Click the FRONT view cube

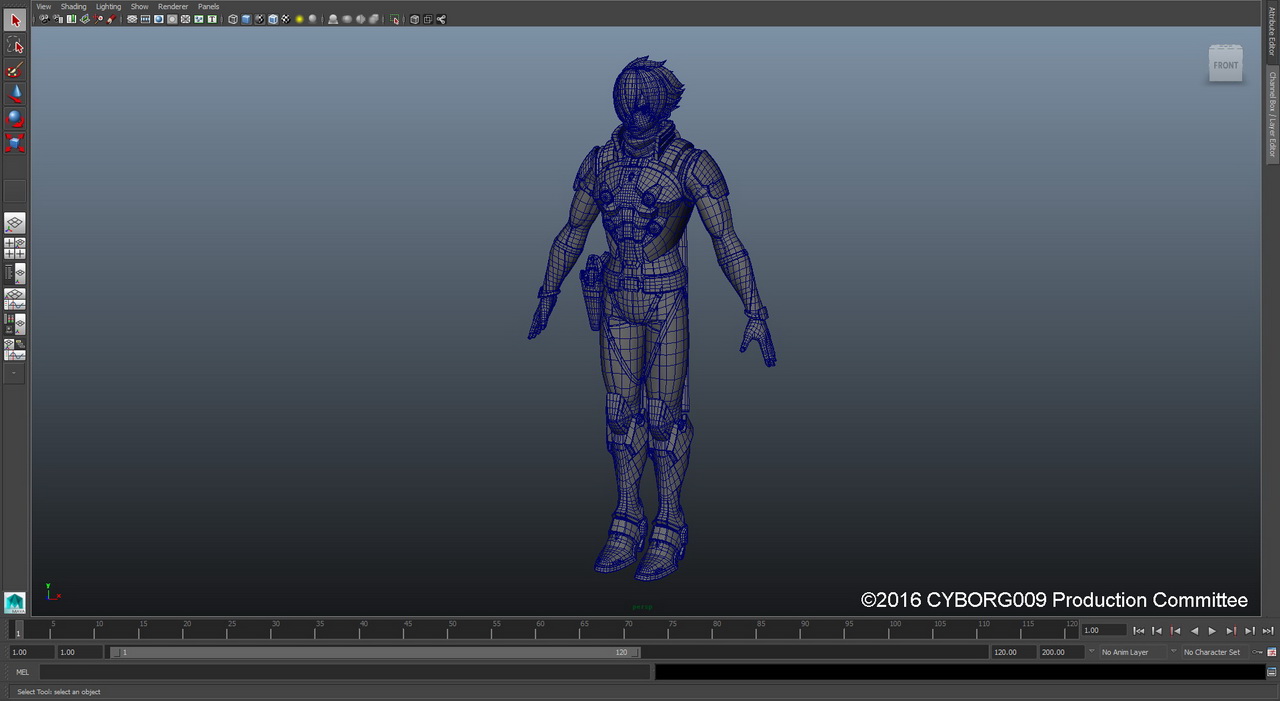pos(1225,66)
